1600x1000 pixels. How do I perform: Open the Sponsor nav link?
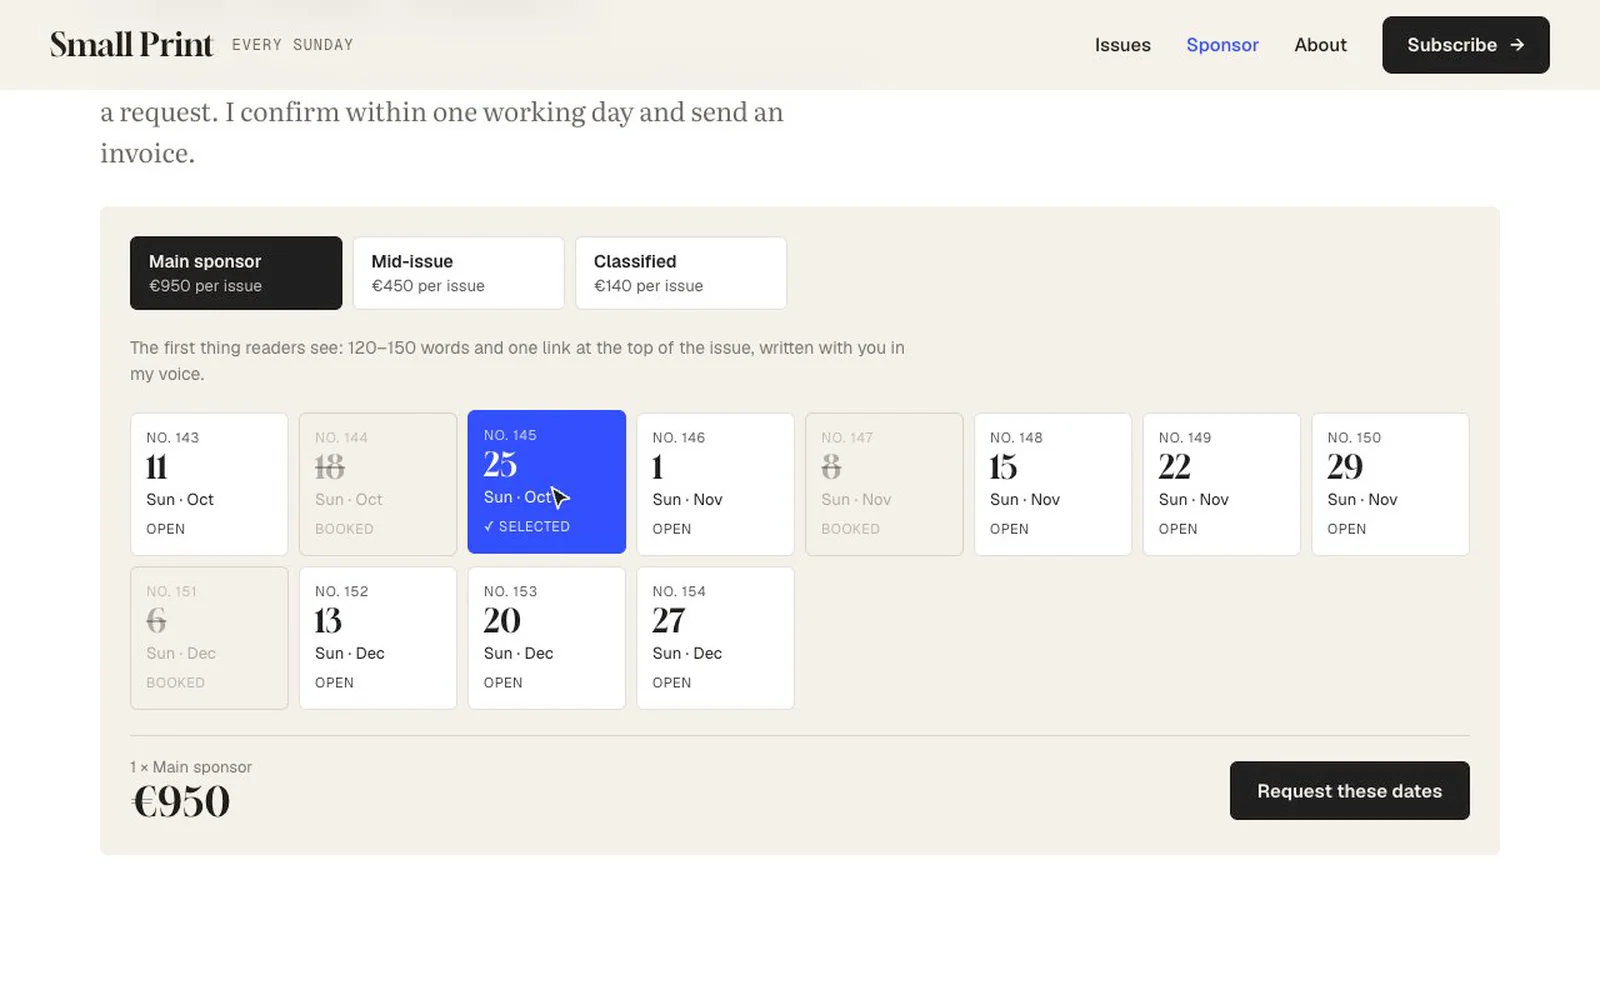pos(1222,45)
